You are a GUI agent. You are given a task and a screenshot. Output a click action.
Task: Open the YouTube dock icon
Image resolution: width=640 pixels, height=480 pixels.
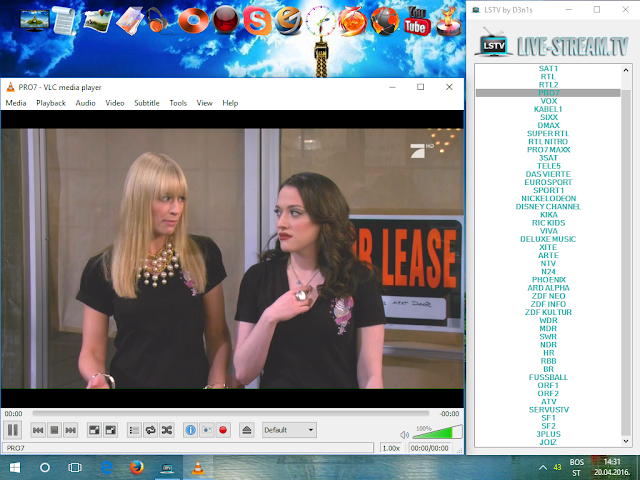[417, 21]
